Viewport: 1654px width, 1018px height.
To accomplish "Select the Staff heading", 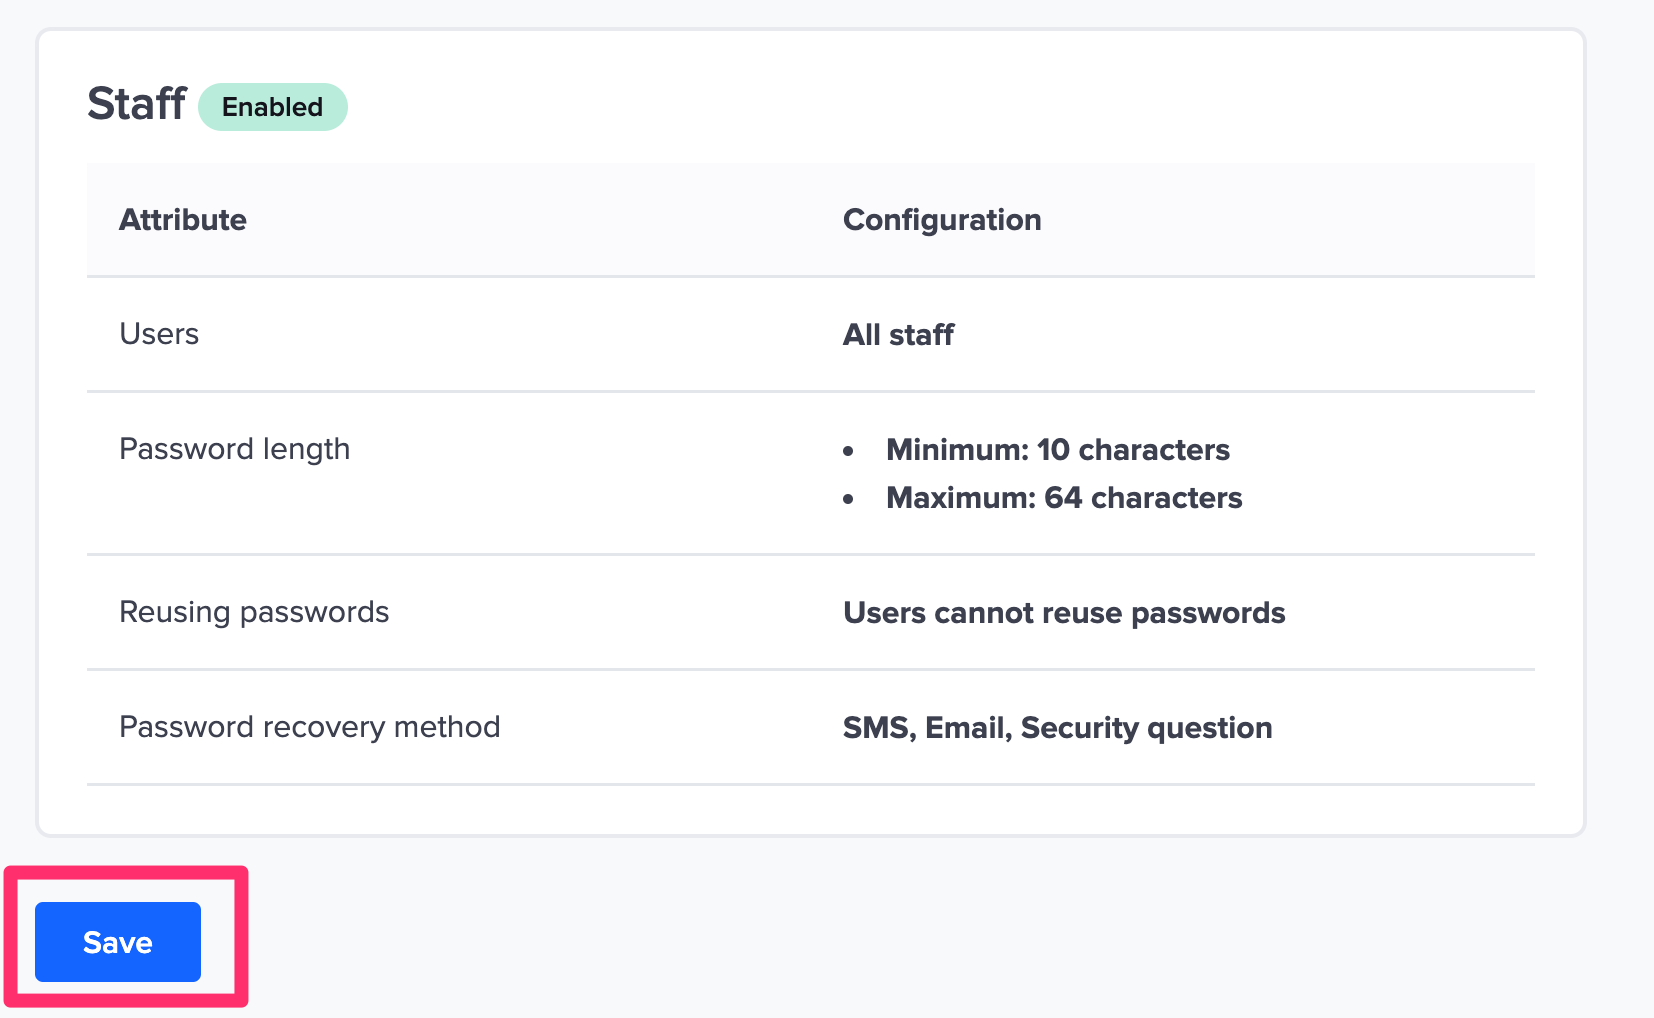I will (x=137, y=104).
